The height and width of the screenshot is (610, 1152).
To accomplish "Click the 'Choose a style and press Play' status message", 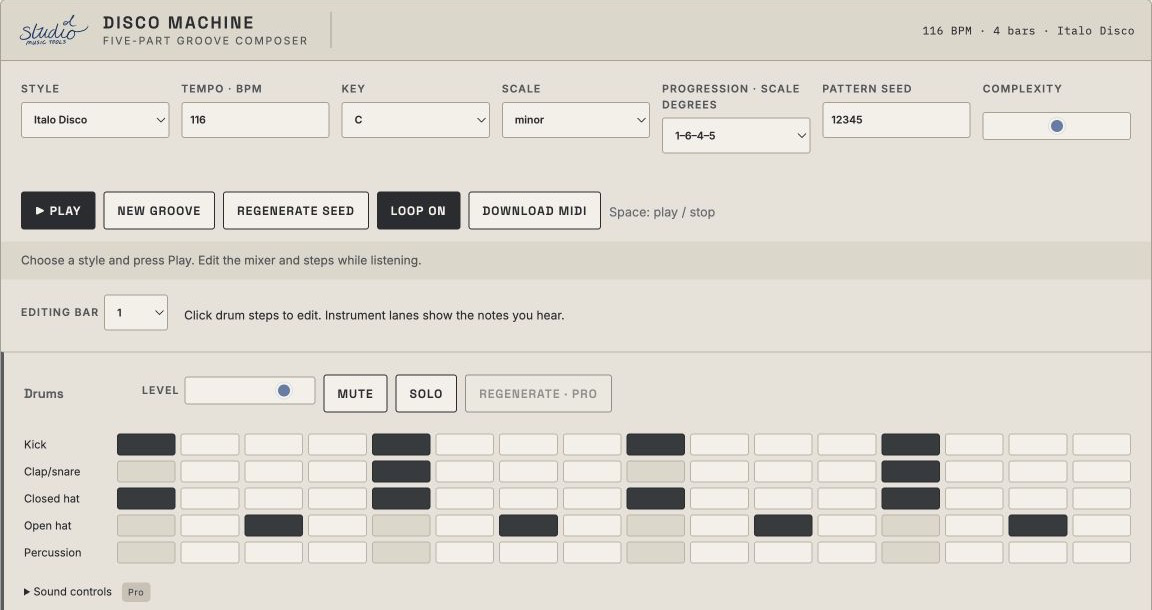I will click(x=221, y=260).
